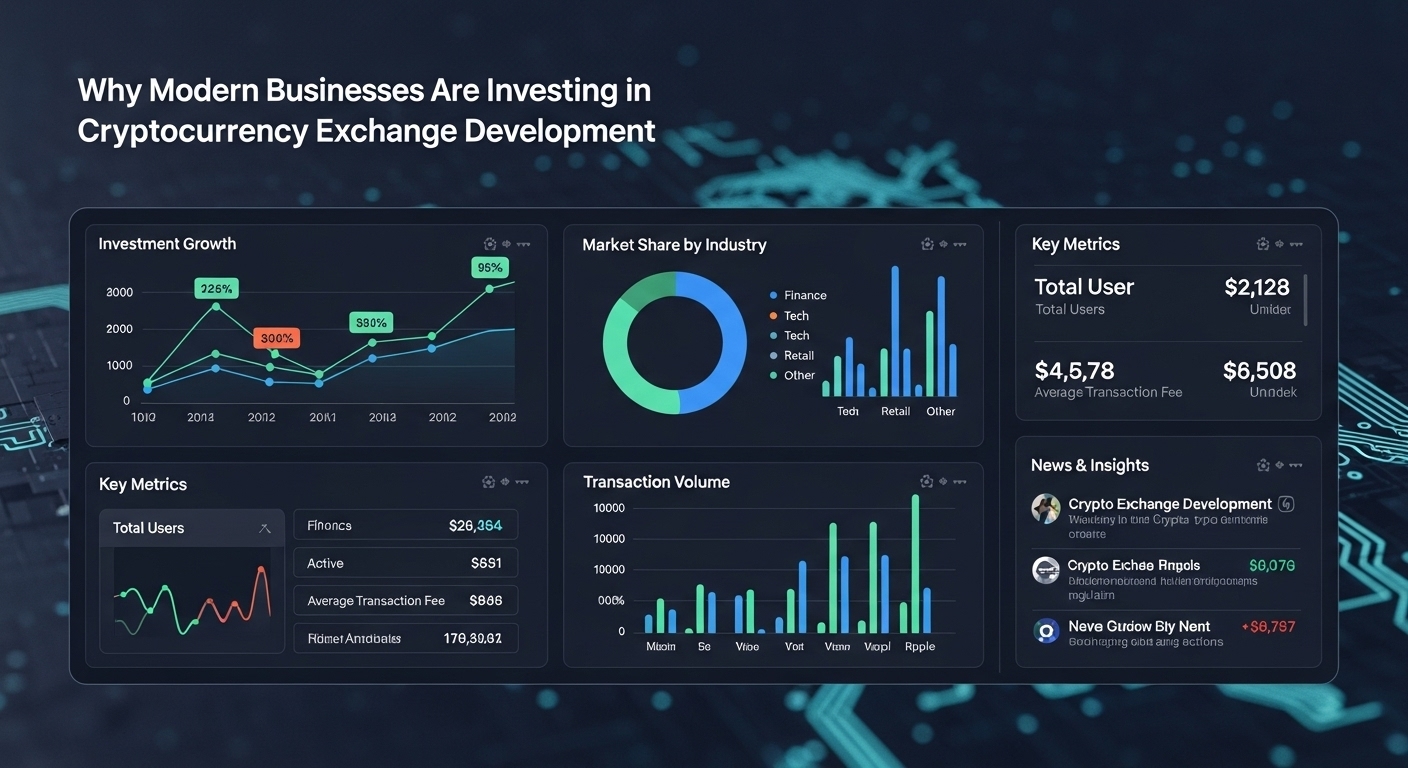
Task: Toggle the Finance legend item in Market Share
Action: [x=798, y=295]
